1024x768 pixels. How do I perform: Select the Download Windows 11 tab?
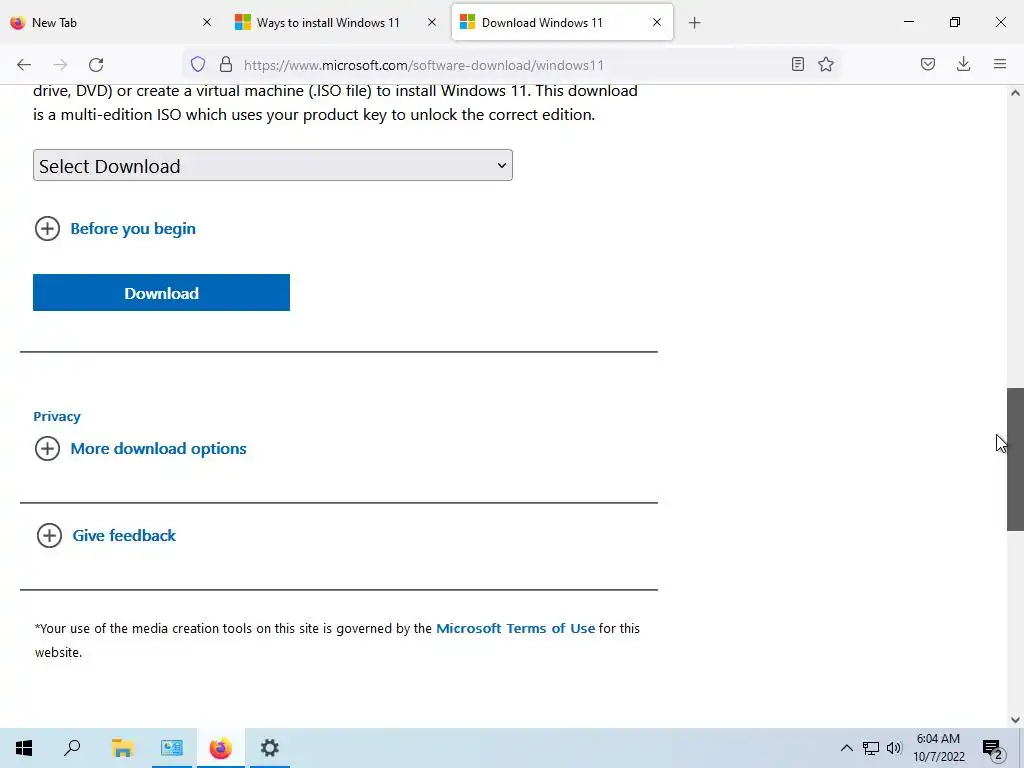coord(562,22)
